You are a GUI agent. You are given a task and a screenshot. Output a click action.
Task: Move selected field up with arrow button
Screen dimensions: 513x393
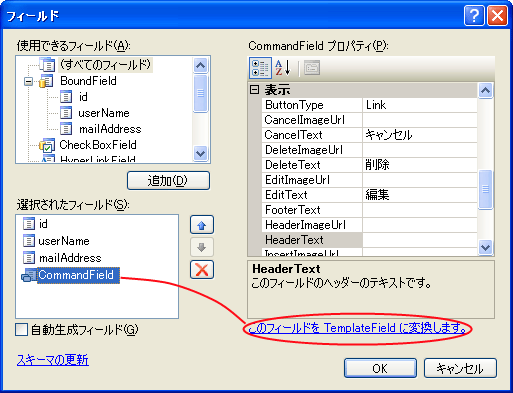click(202, 225)
